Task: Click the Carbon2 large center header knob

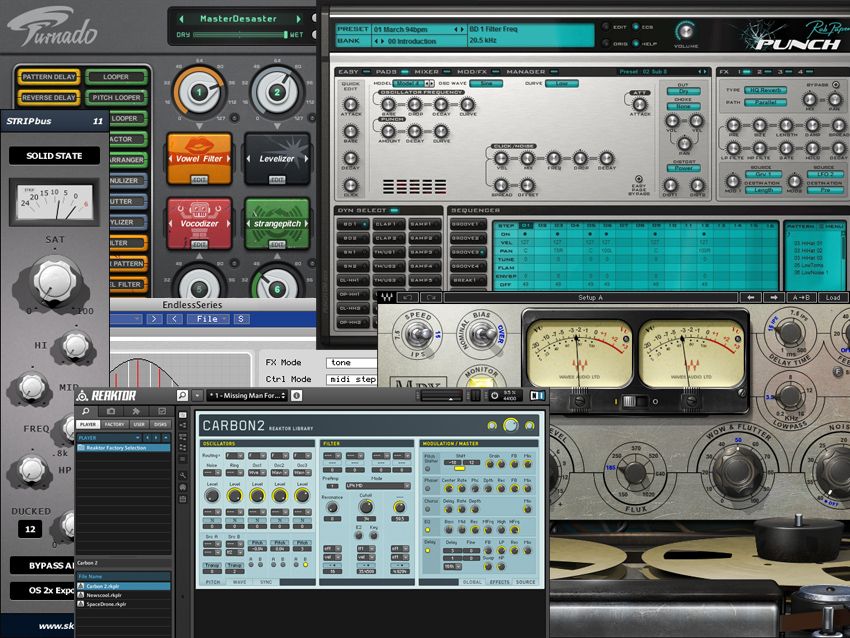Action: pos(511,426)
